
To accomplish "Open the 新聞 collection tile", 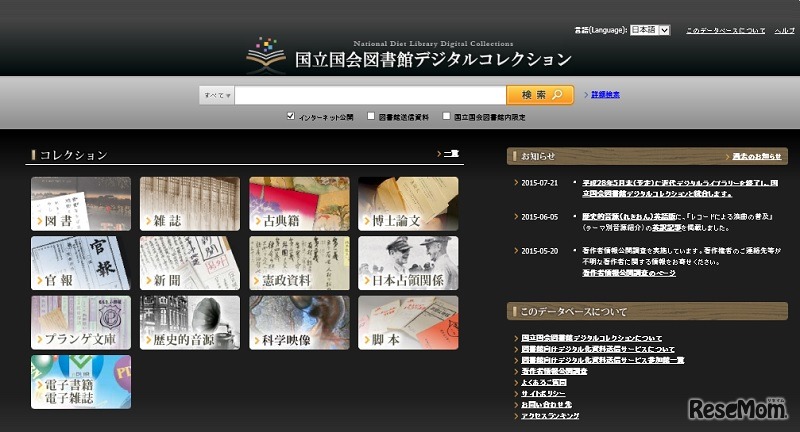I will pyautogui.click(x=190, y=263).
